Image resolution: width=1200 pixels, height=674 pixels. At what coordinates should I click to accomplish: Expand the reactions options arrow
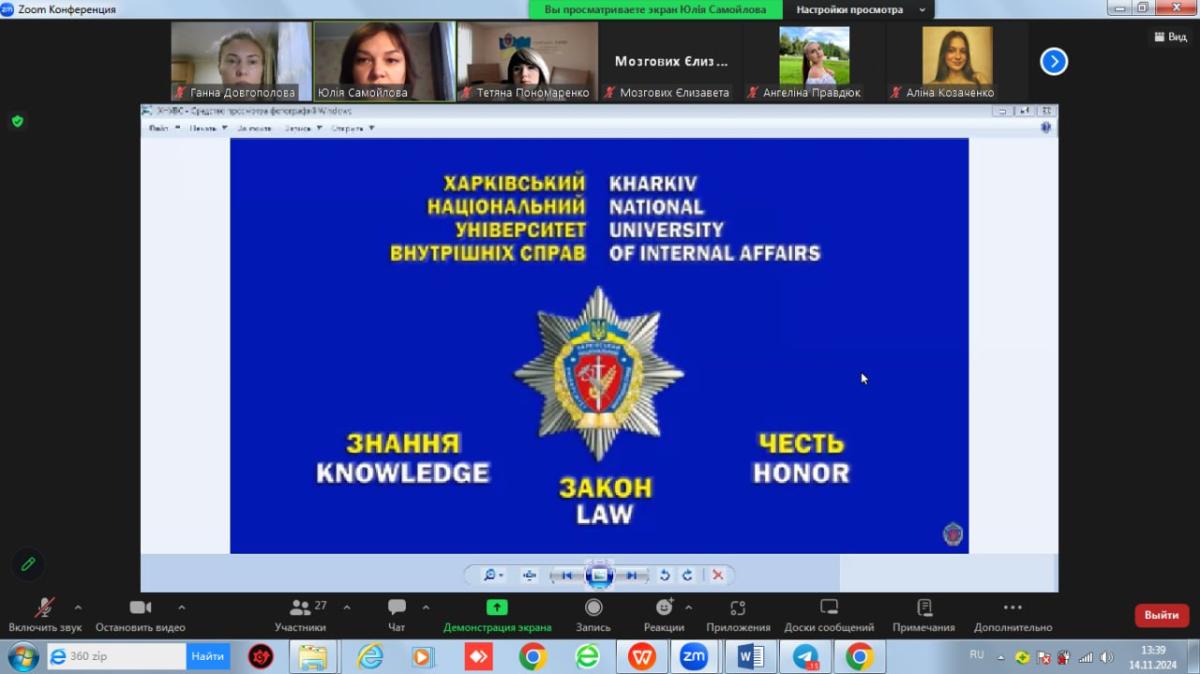[x=688, y=607]
